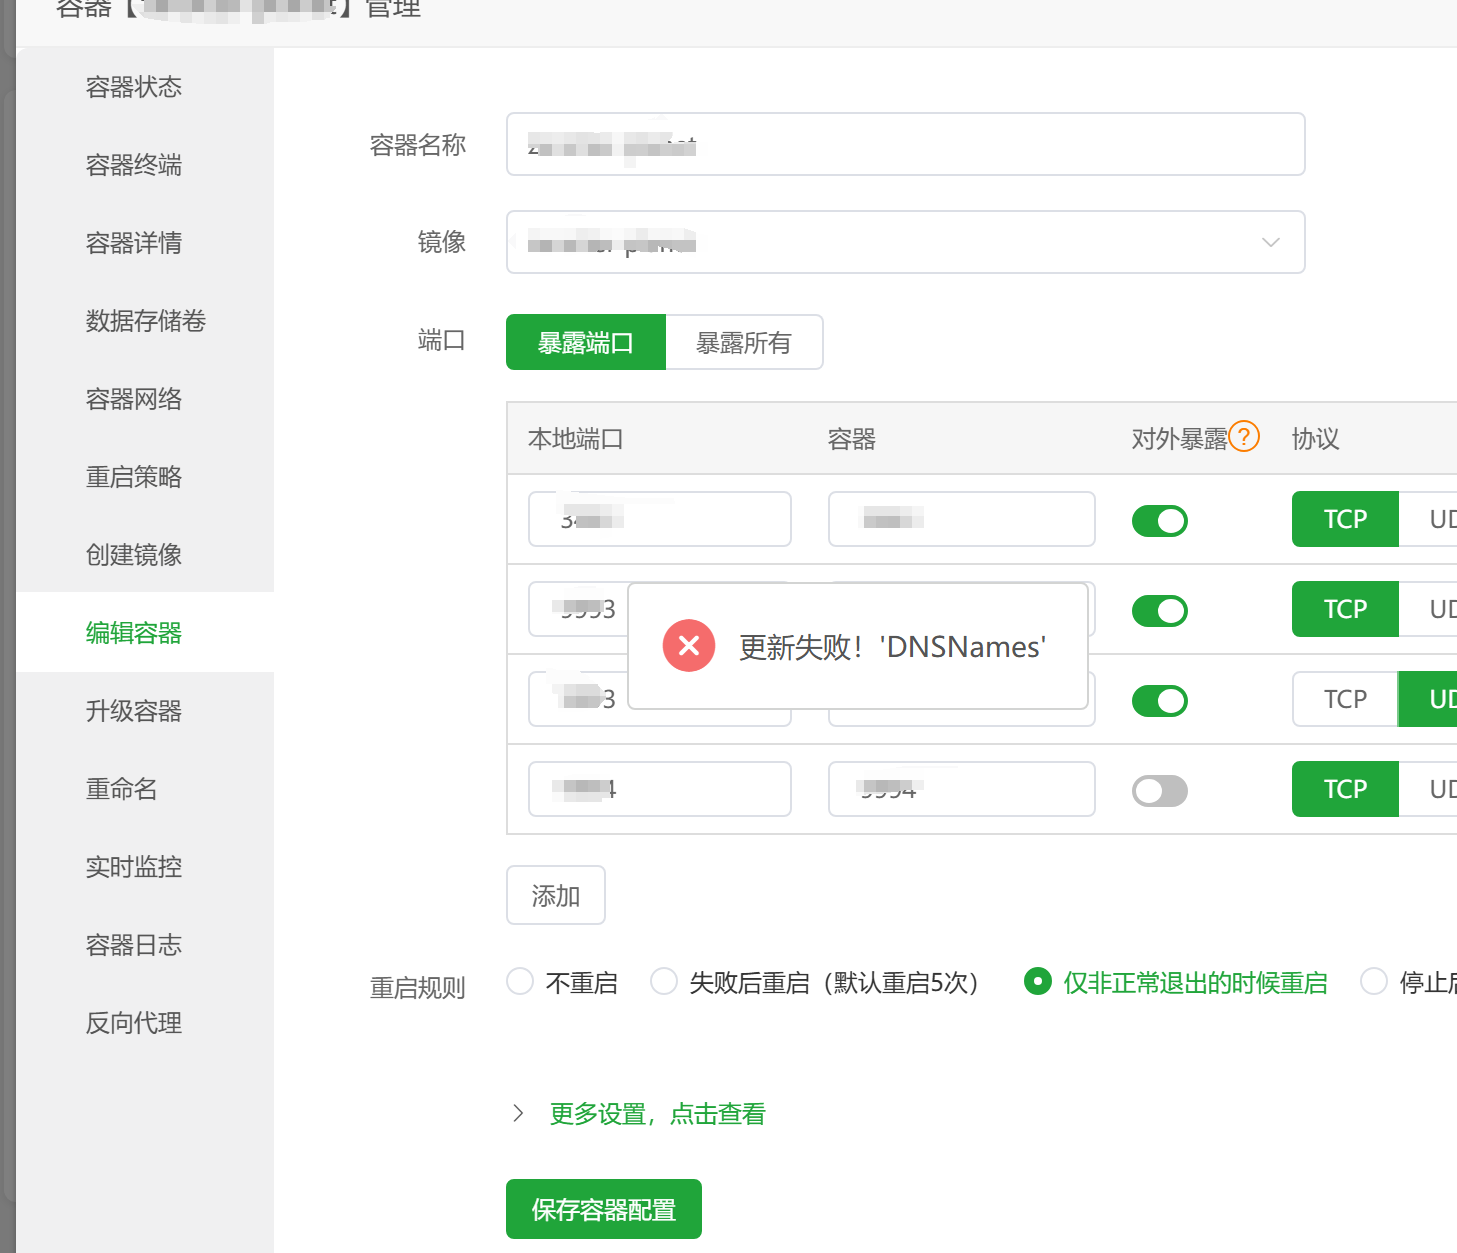Click the 容器名称 input field
Viewport: 1457px width, 1253px height.
905,144
